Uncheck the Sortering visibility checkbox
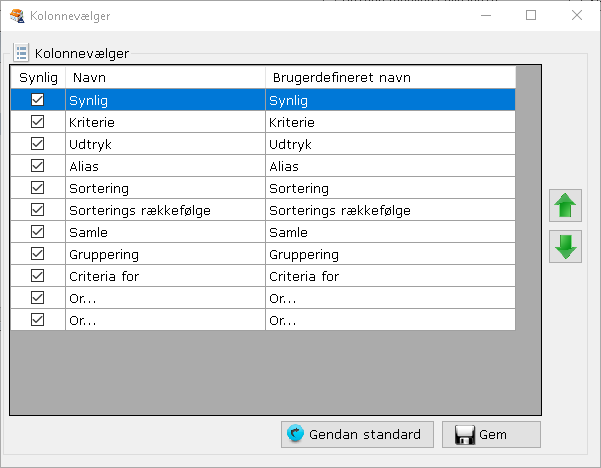This screenshot has width=601, height=468. (x=38, y=188)
